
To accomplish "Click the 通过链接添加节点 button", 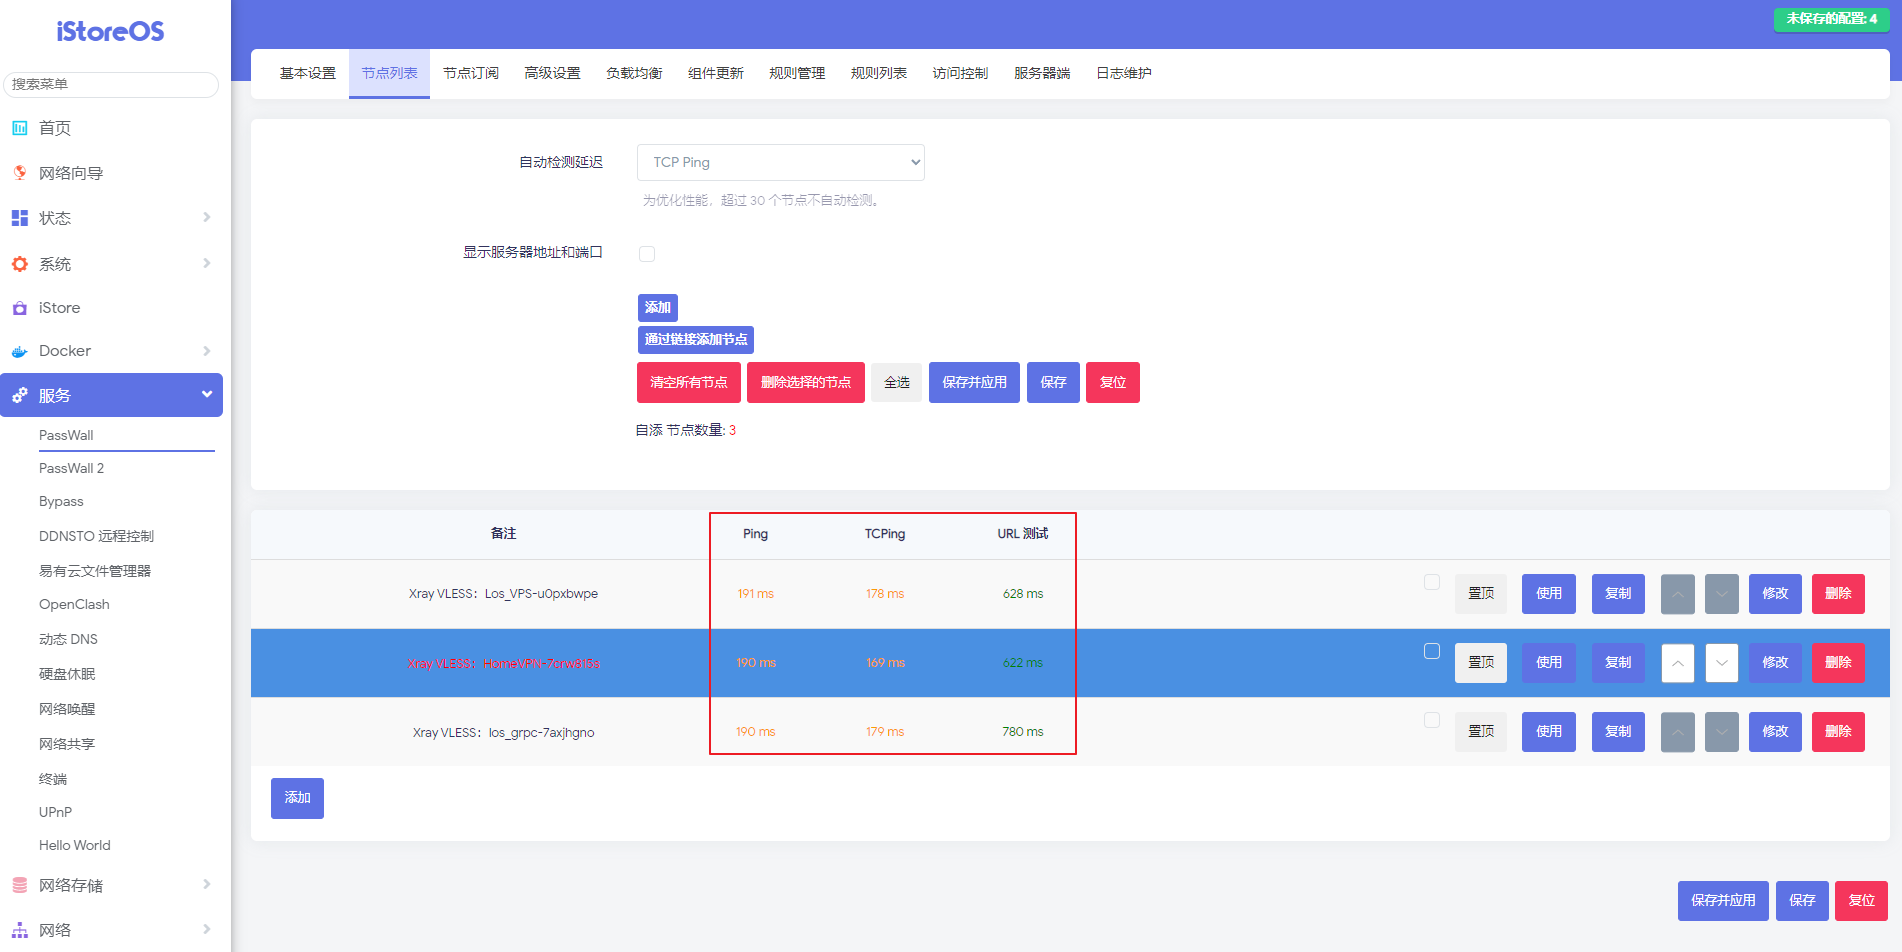I will click(695, 340).
